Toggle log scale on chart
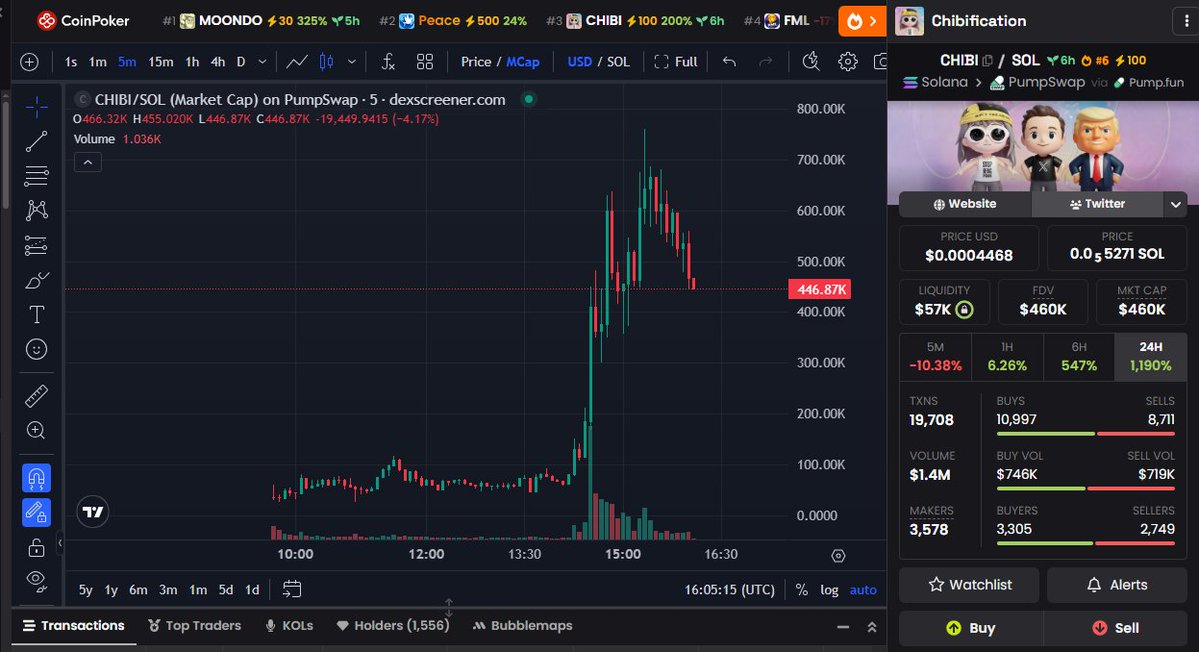This screenshot has height=652, width=1199. coord(830,589)
